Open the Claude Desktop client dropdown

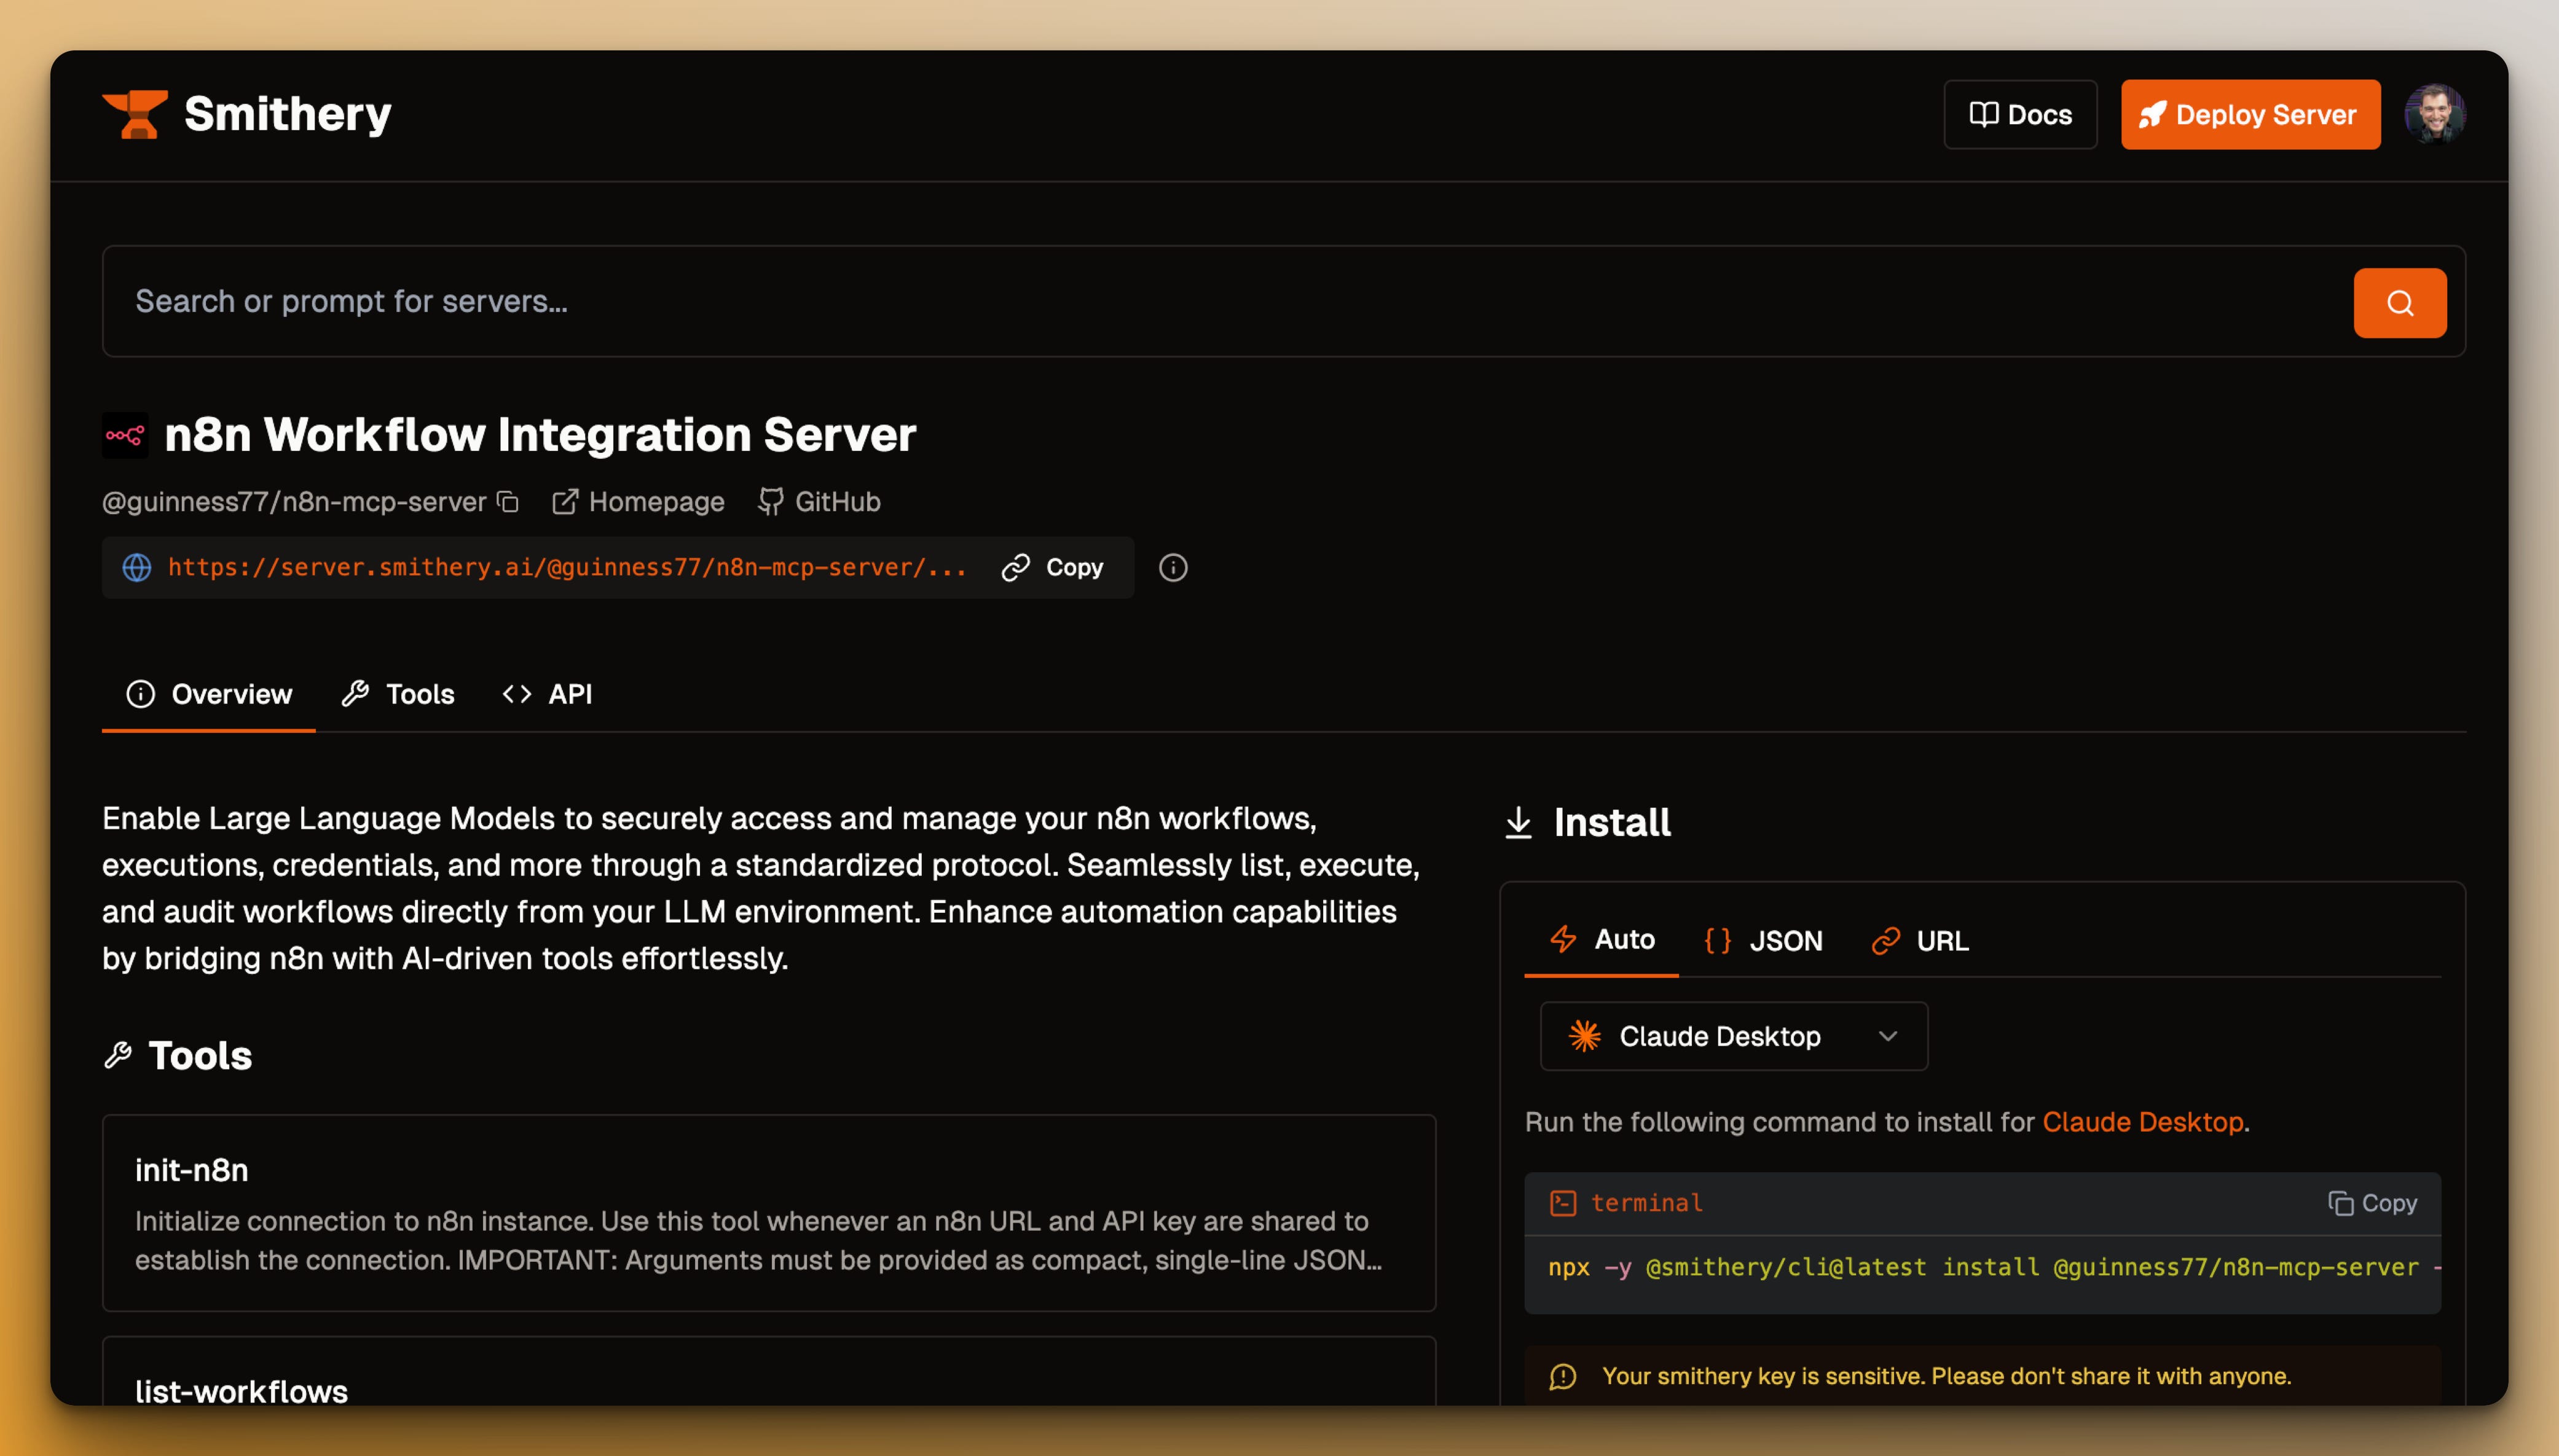click(1719, 1036)
